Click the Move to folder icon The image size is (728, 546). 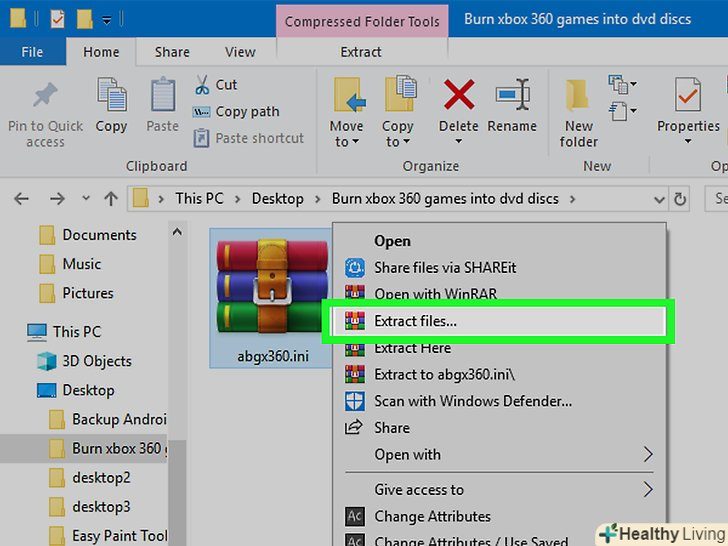(350, 94)
